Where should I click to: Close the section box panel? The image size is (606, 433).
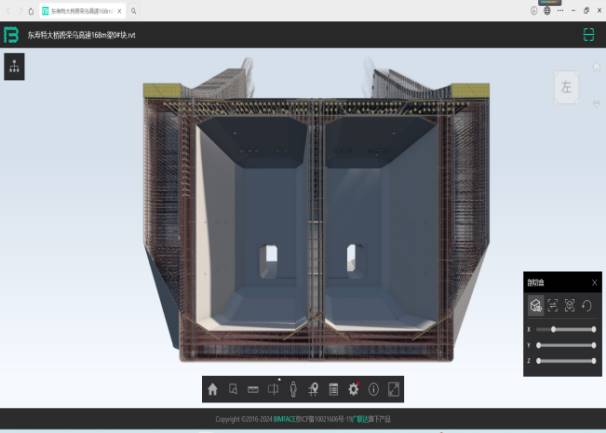point(594,282)
